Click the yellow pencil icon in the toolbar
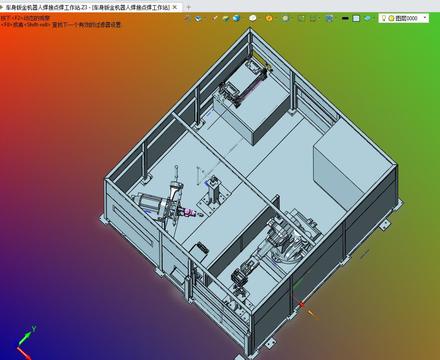Screen dimensions: 440x360 (x=215, y=18)
